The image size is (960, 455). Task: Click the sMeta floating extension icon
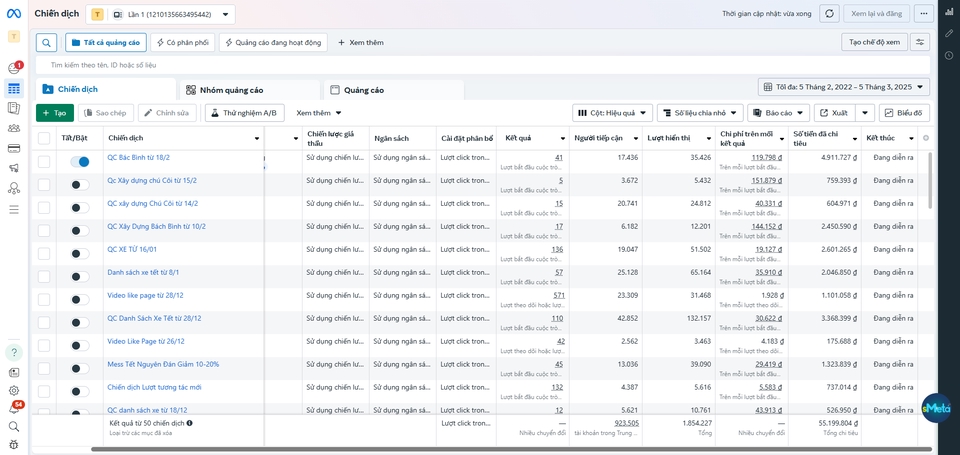tap(936, 408)
